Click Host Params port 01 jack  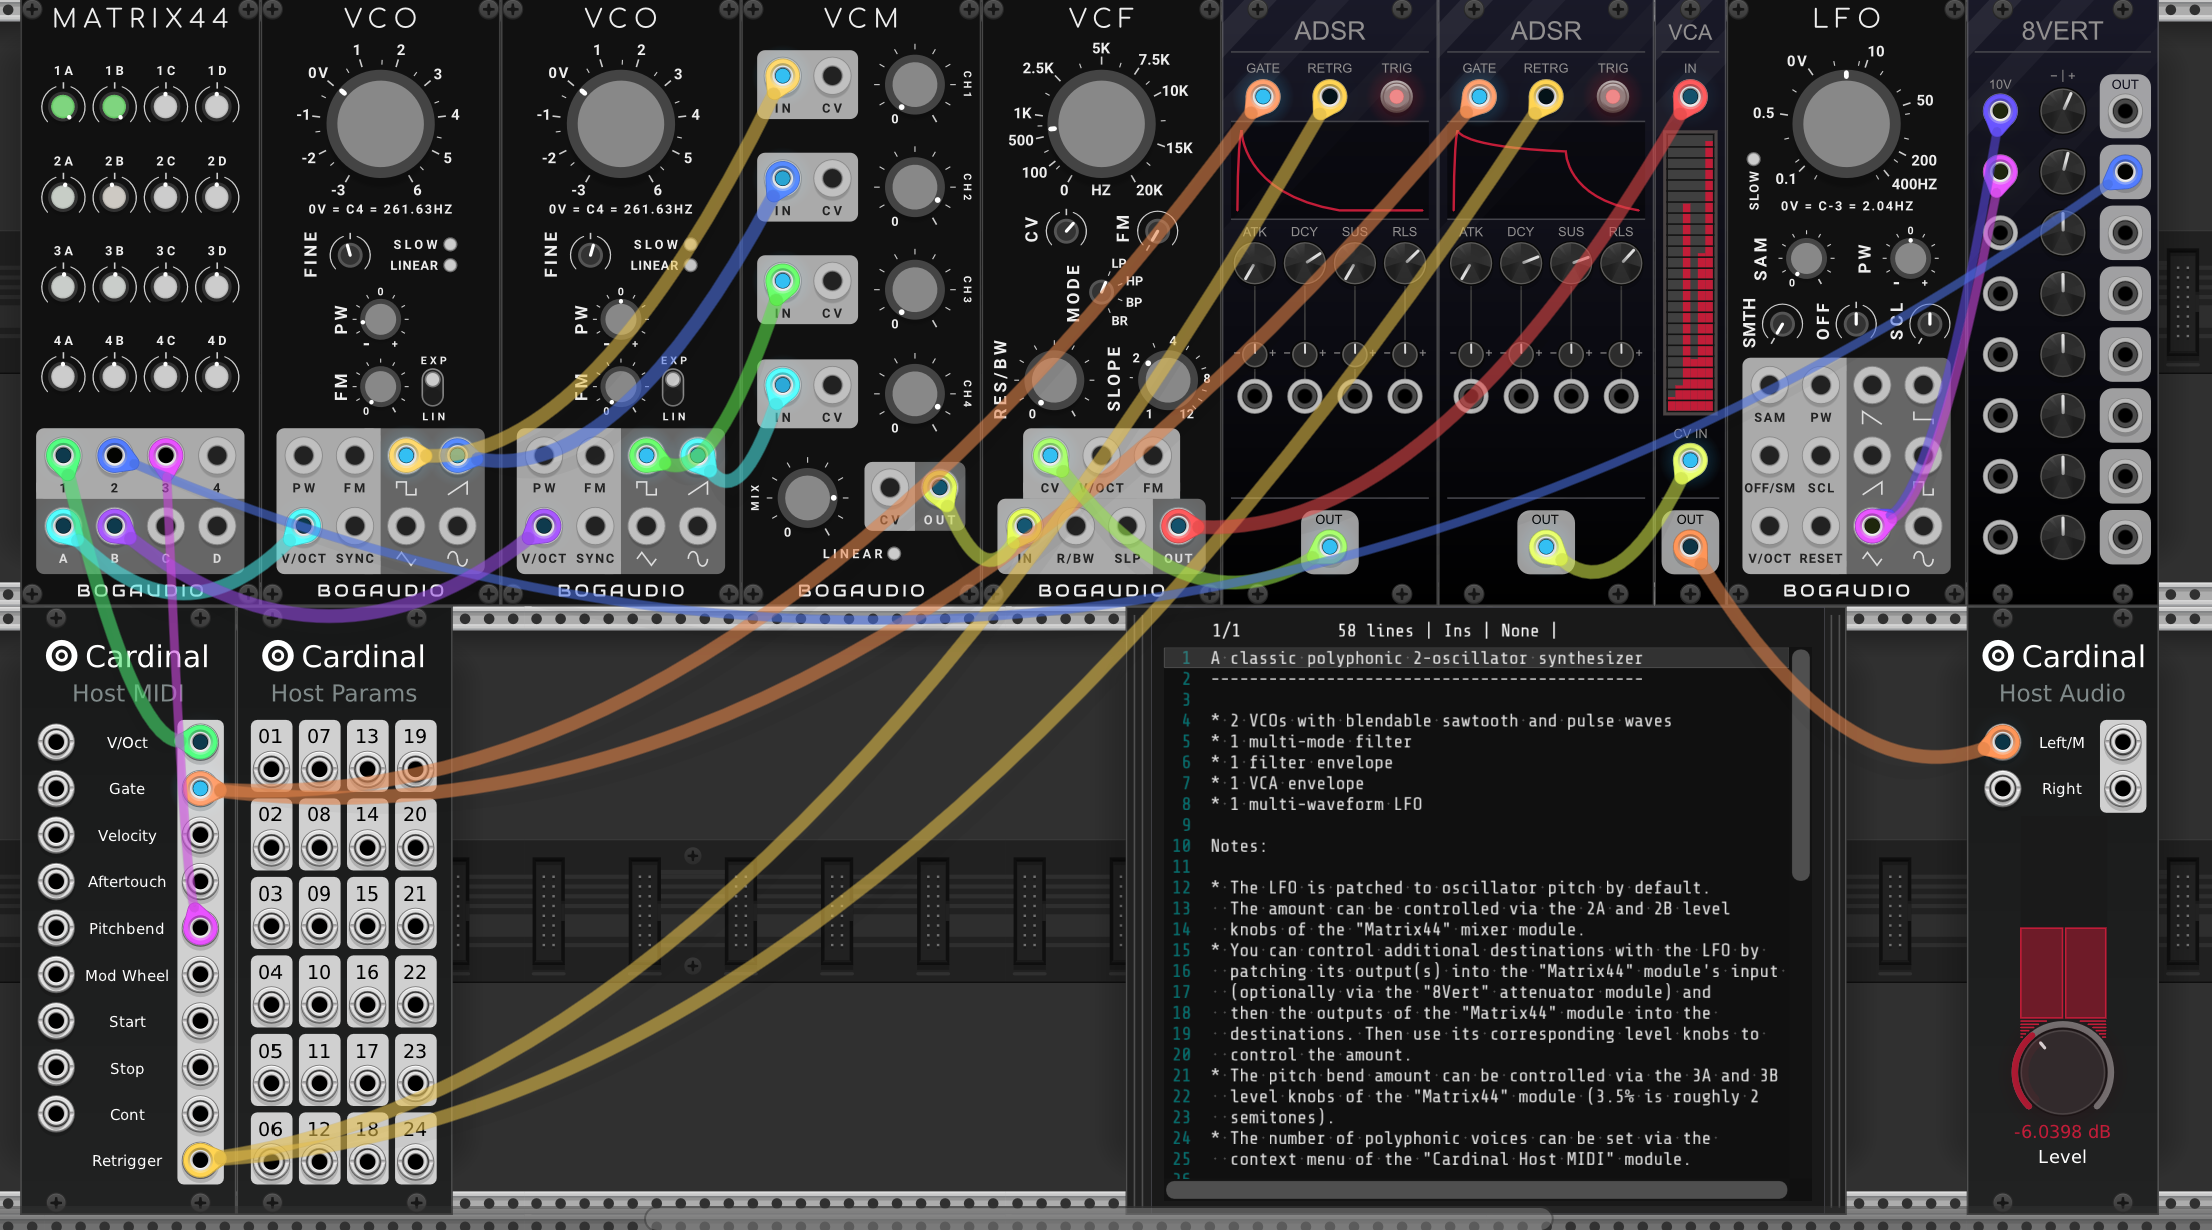(x=270, y=769)
